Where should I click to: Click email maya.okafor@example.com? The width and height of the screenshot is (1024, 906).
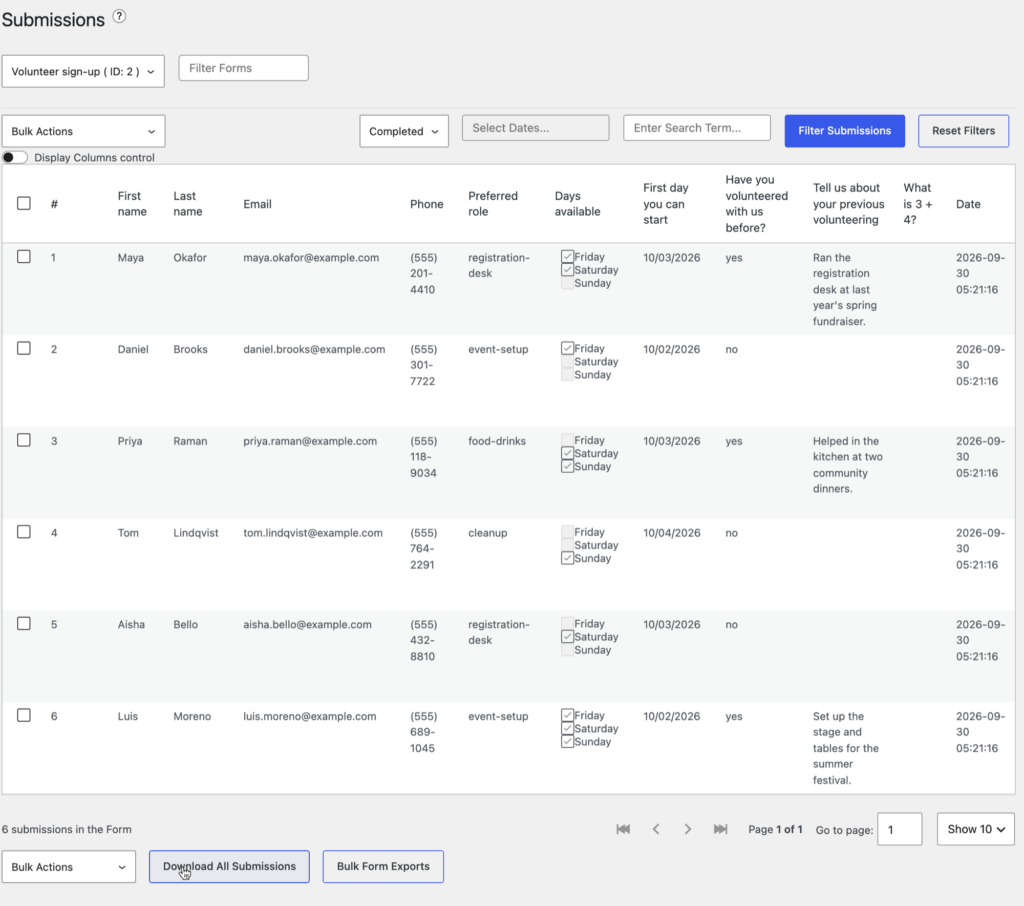coord(311,257)
